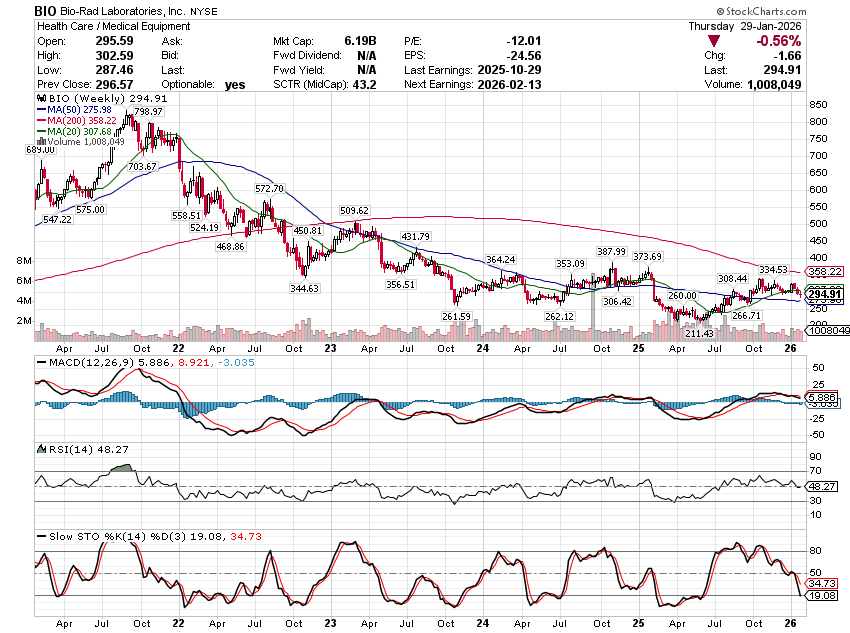Click the Slow STO legend line marker
Screen dimensions: 850x633
[x=40, y=538]
